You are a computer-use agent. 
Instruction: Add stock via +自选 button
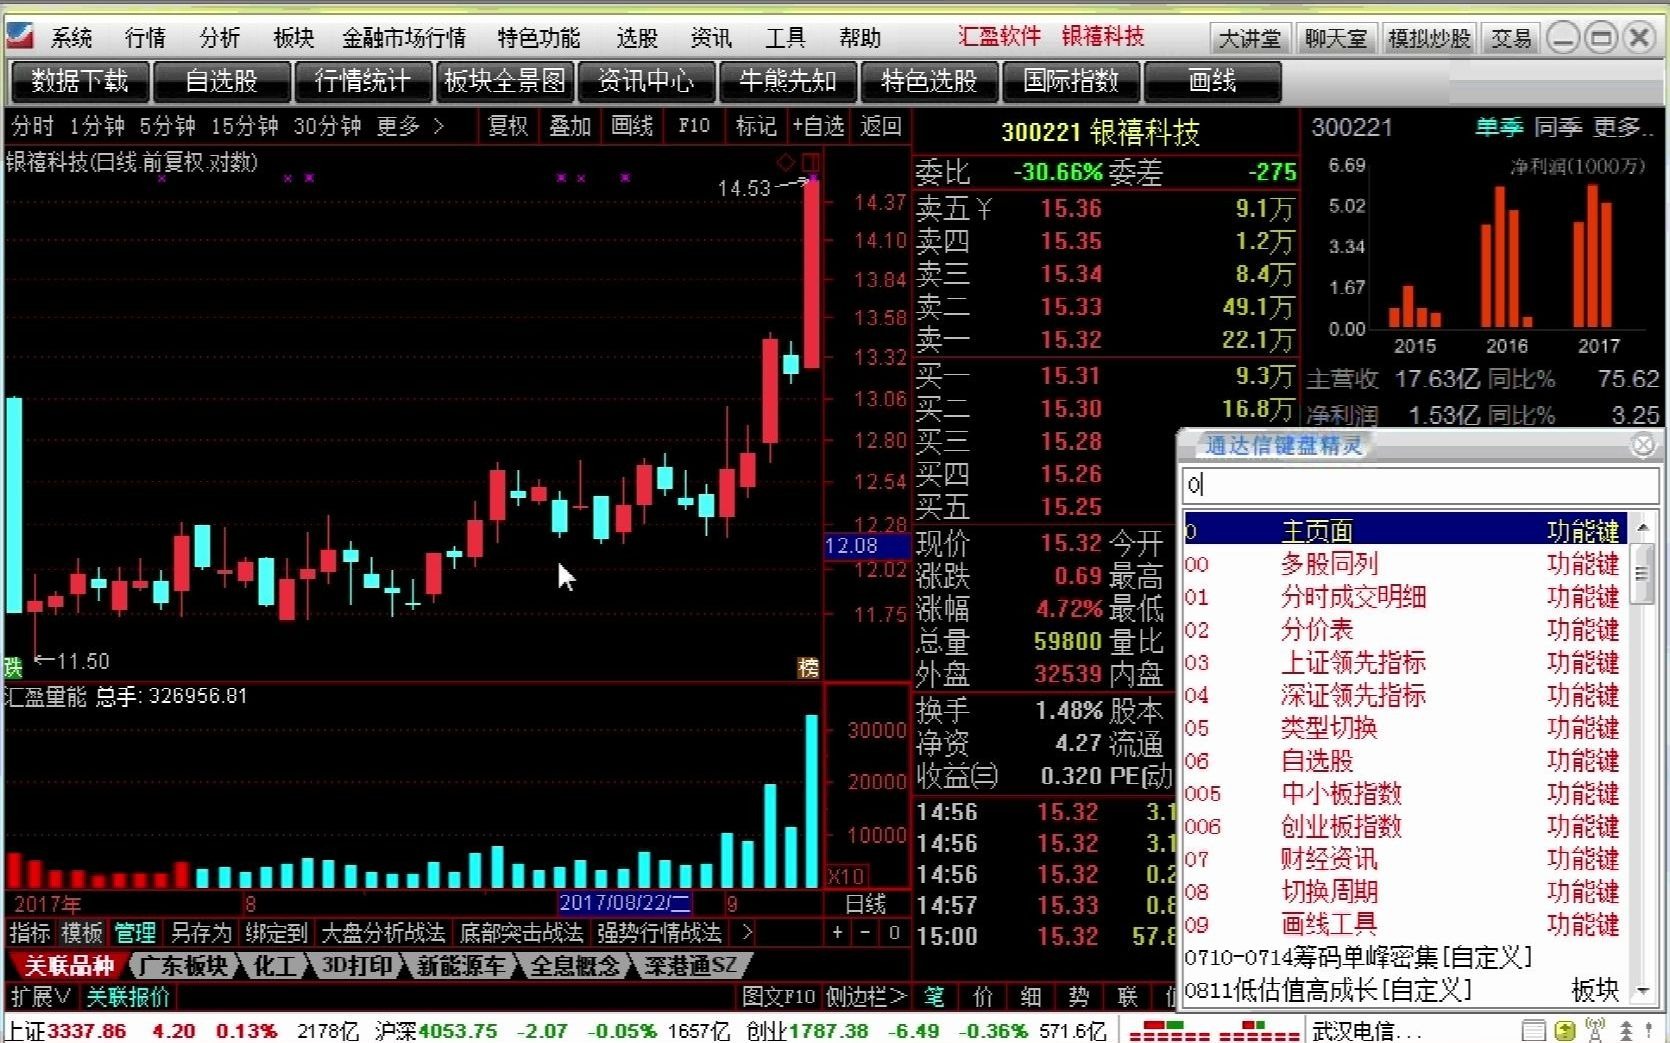tap(818, 126)
